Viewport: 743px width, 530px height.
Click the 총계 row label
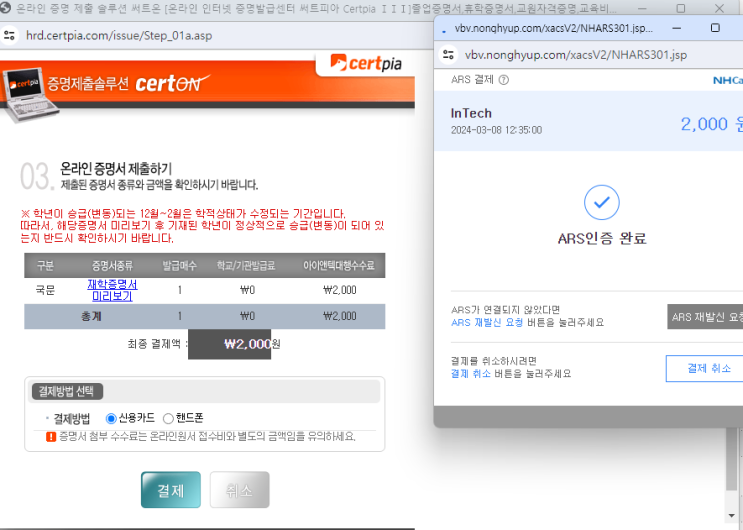tap(91, 316)
